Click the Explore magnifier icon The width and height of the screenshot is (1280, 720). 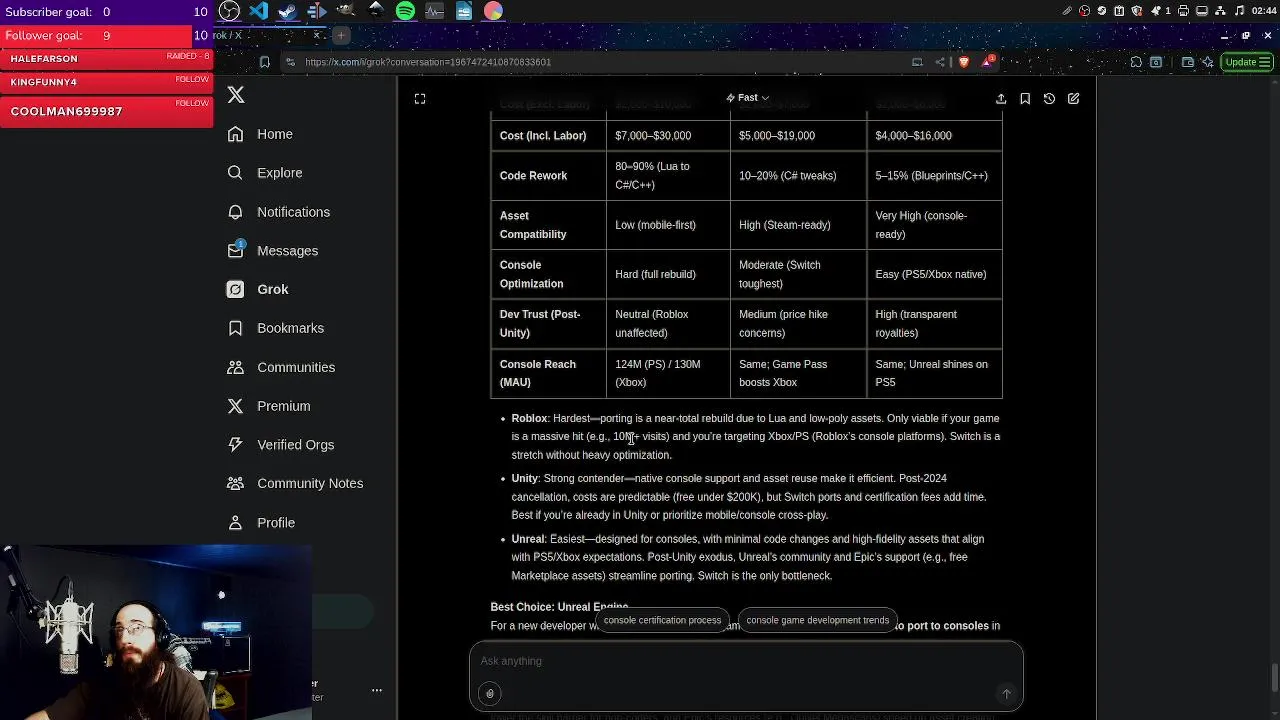point(235,173)
